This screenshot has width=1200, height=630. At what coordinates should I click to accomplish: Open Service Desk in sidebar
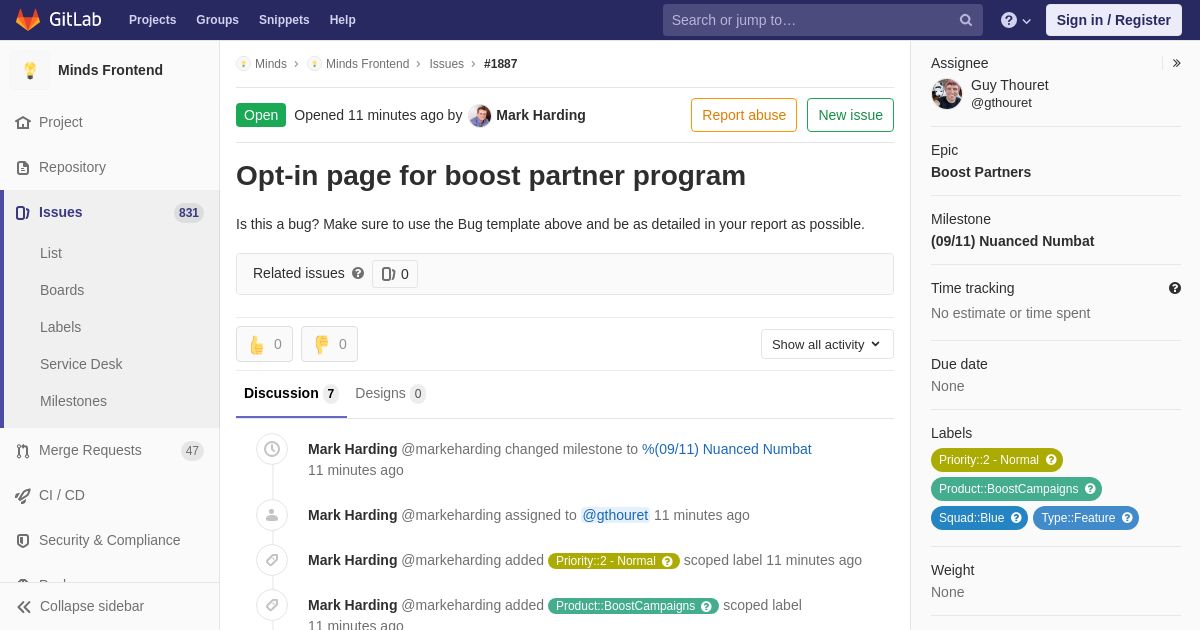(81, 364)
